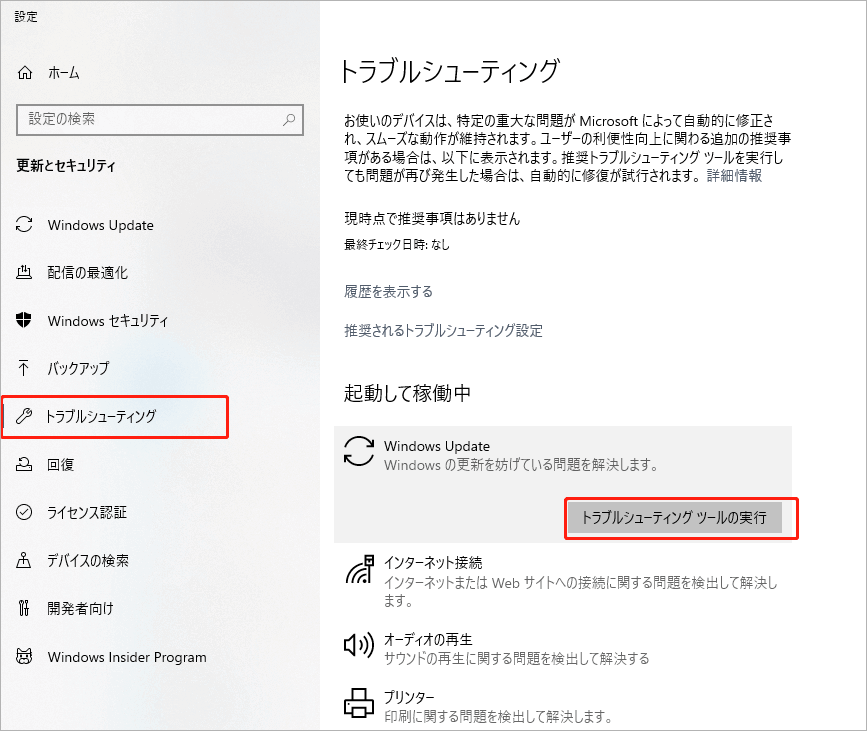867x731 pixels.
Task: Click the Windows Update refresh icon in sidebar
Action: pyautogui.click(x=24, y=224)
